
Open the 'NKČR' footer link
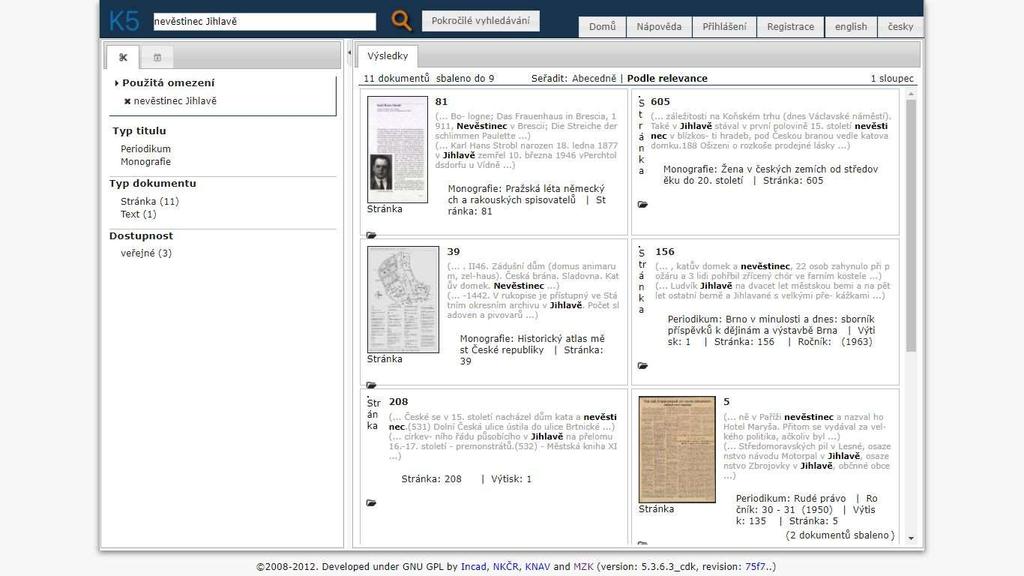[505, 567]
